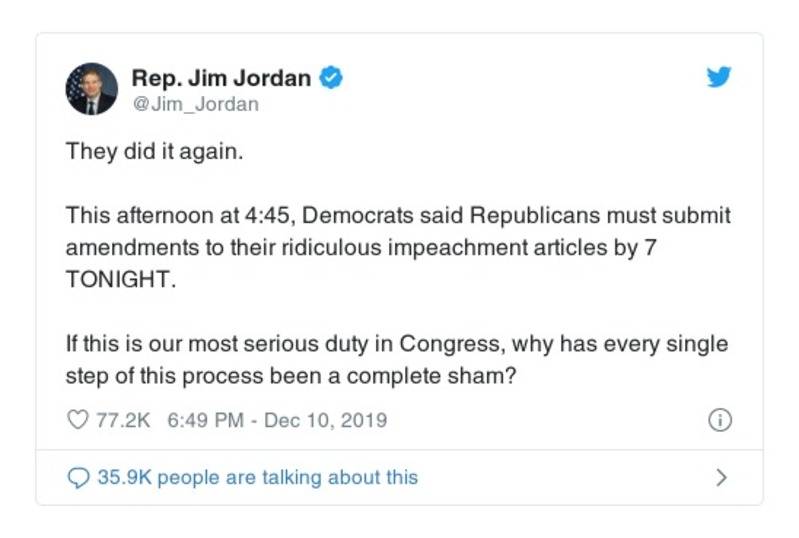Screen dimensions: 799x538
Task: Like the tweet with the heart icon
Action: pos(77,420)
